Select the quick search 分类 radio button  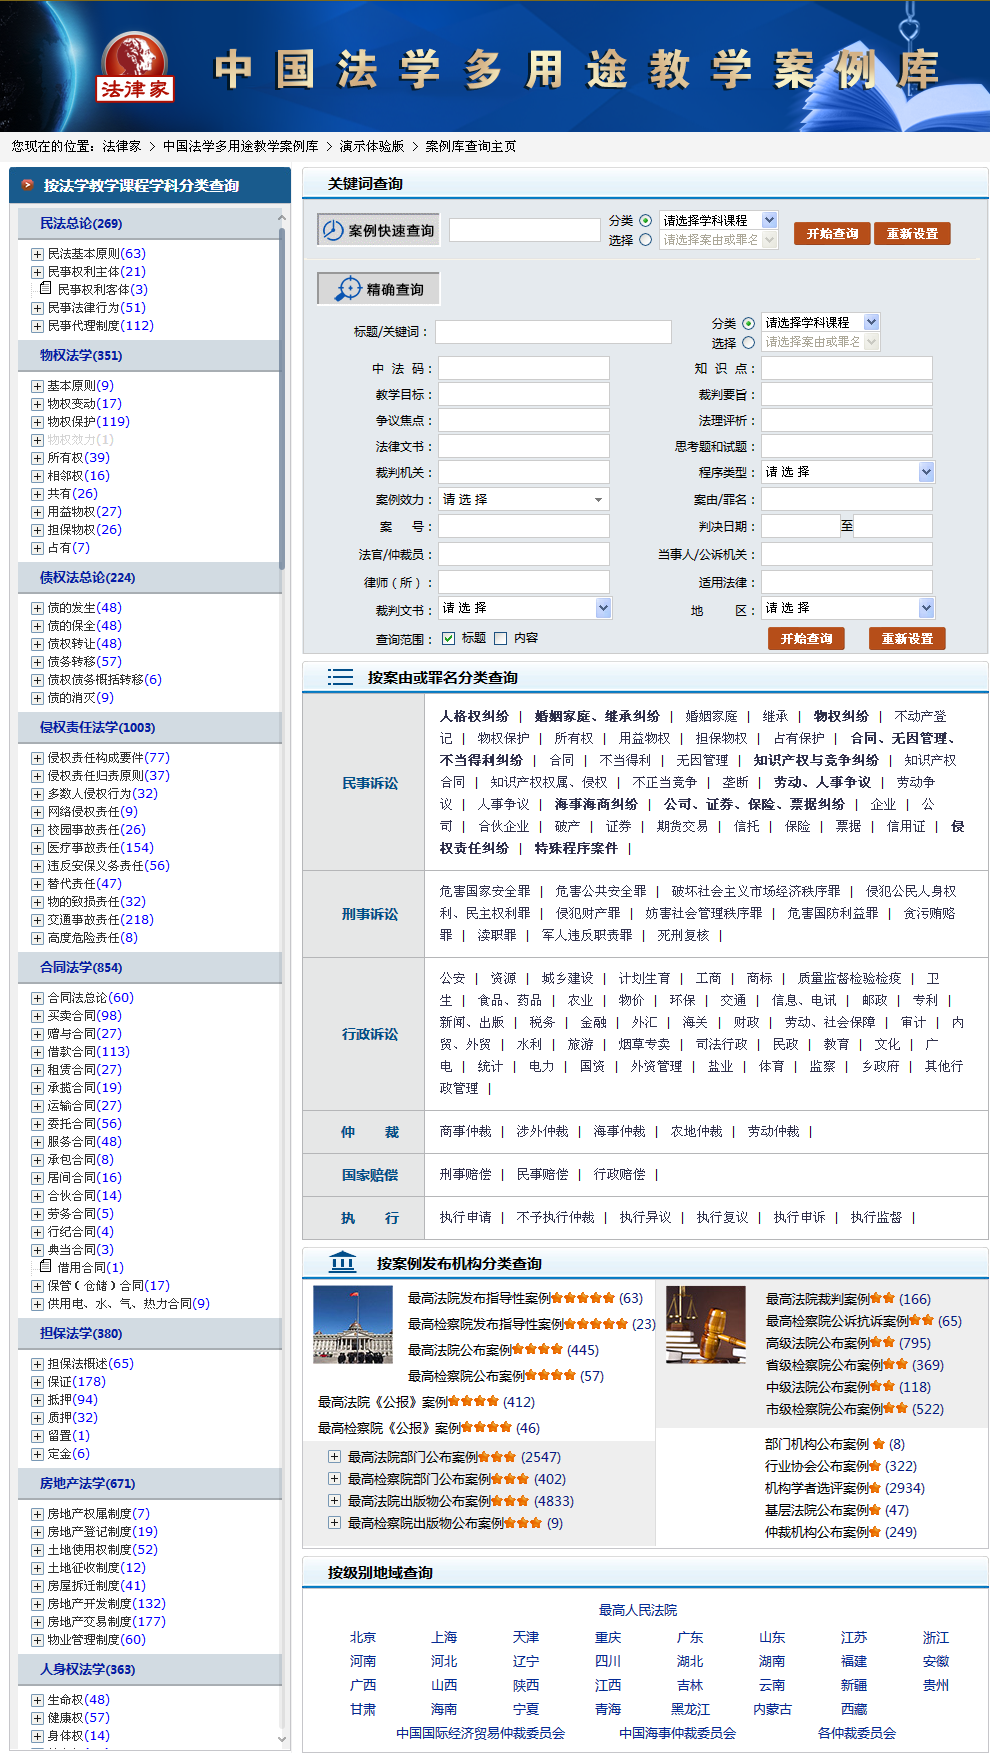point(645,220)
